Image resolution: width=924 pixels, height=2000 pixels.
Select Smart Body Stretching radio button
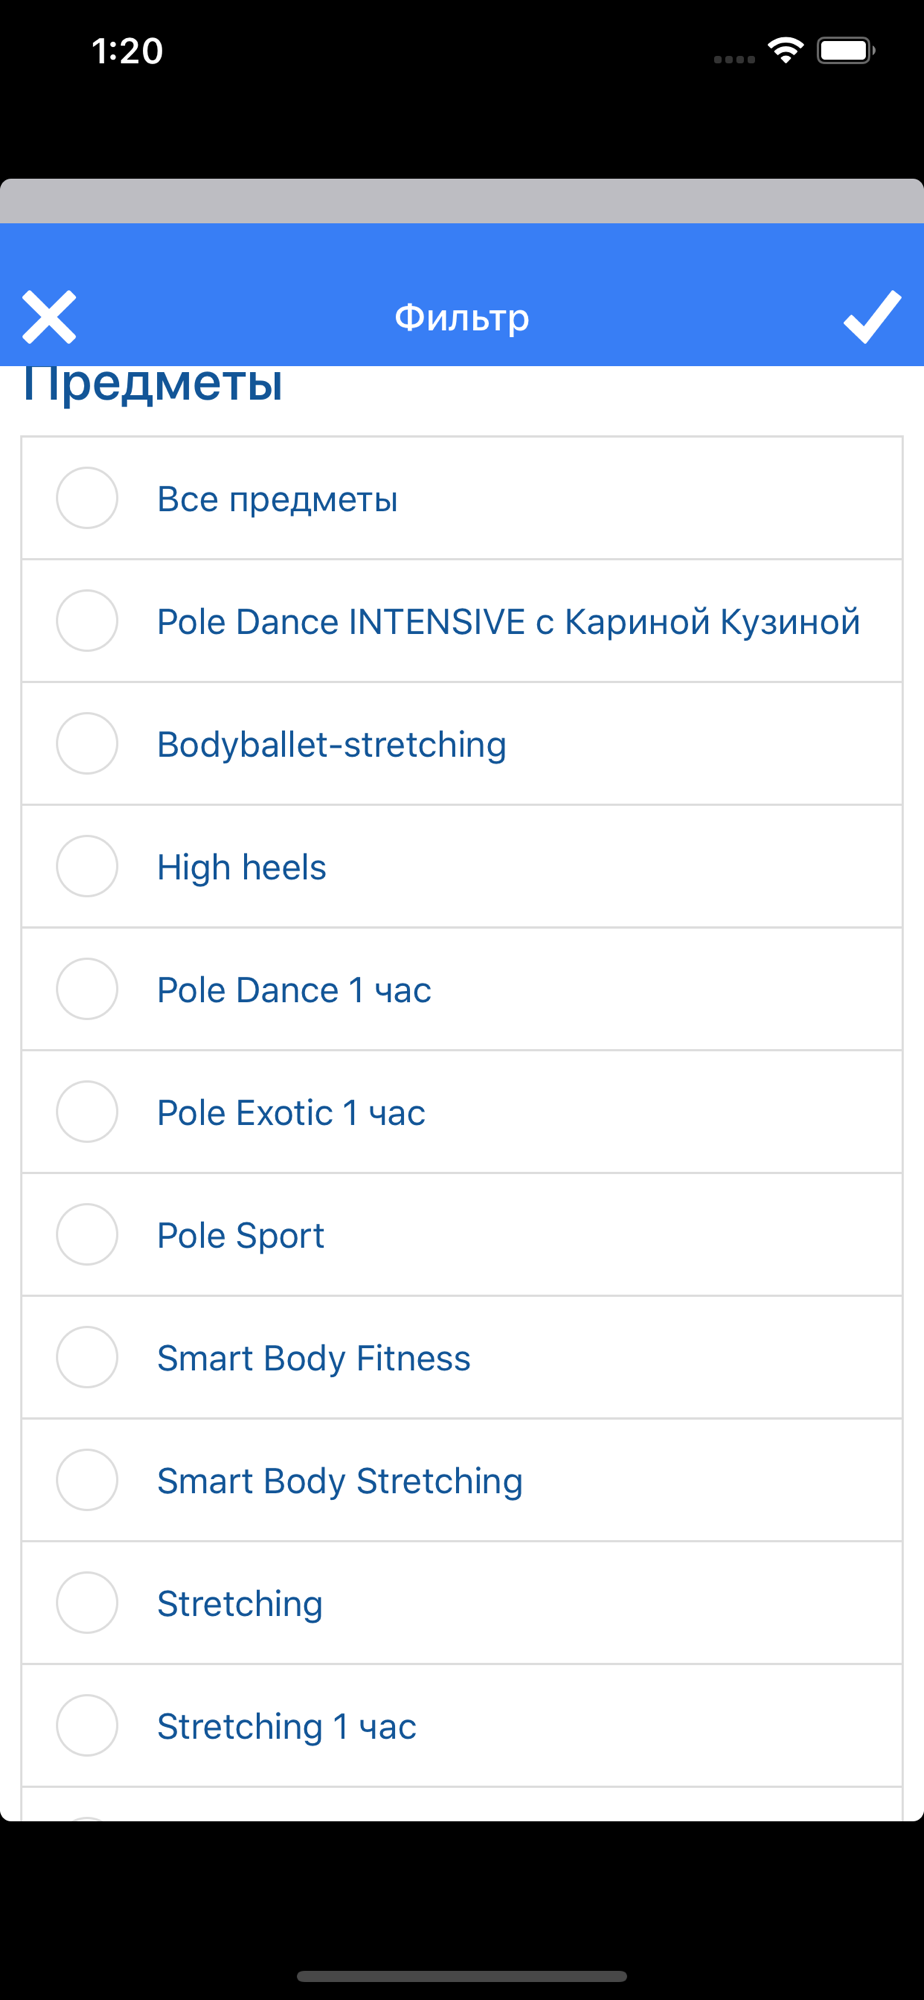pyautogui.click(x=87, y=1480)
